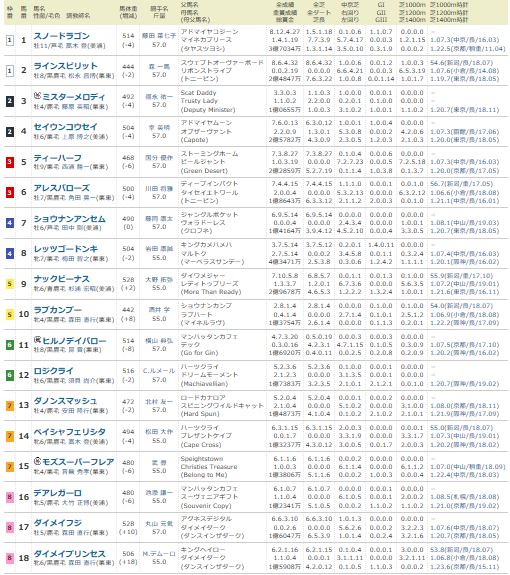The height and width of the screenshot is (575, 510).
Task: Click the orange frame 7 box for ダノンスマッシュ
Action: coord(10,406)
